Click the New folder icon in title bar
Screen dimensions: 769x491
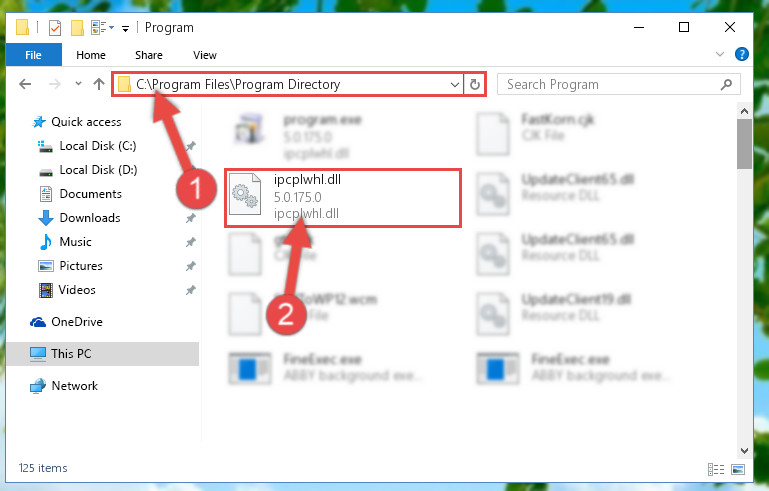[x=77, y=27]
